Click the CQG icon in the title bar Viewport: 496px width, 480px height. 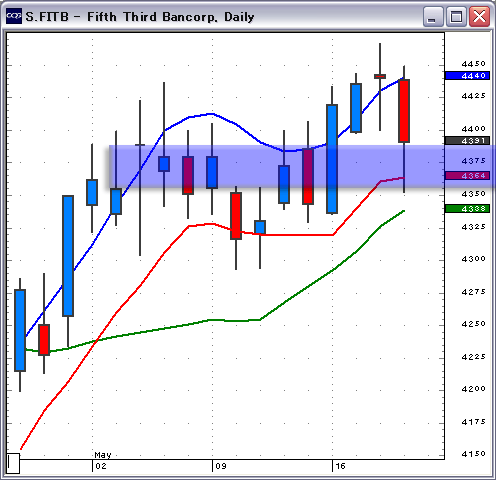(x=14, y=16)
